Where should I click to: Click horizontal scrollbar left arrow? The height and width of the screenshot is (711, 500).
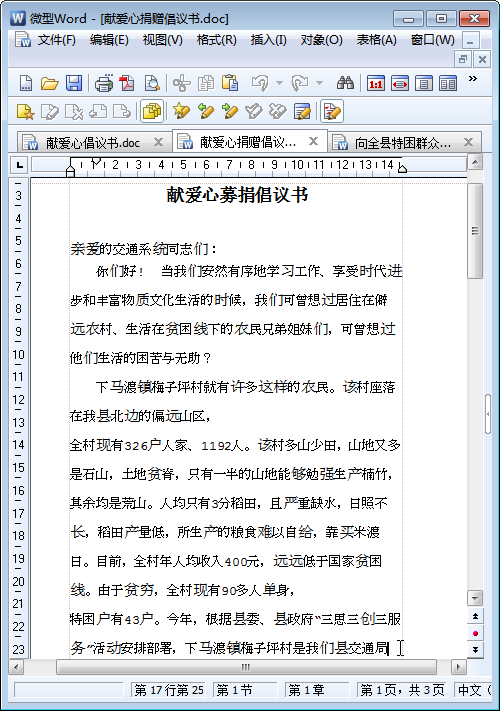(x=16, y=667)
